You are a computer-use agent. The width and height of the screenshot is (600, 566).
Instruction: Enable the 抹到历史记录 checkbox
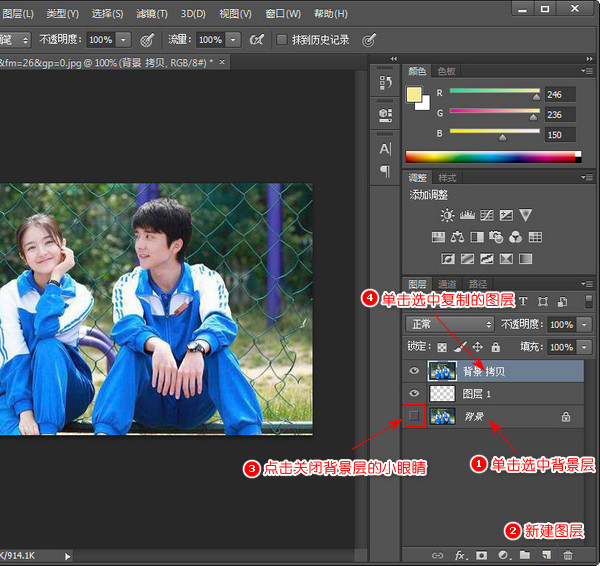pyautogui.click(x=281, y=39)
